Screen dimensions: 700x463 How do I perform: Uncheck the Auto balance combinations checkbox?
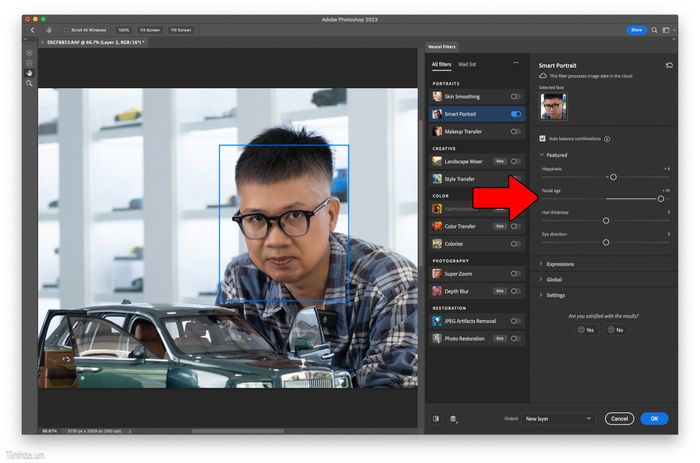pos(542,138)
